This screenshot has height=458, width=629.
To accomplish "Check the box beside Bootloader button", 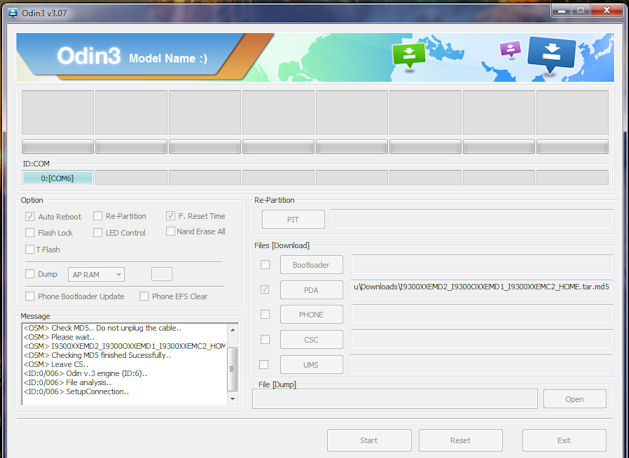I will 265,265.
